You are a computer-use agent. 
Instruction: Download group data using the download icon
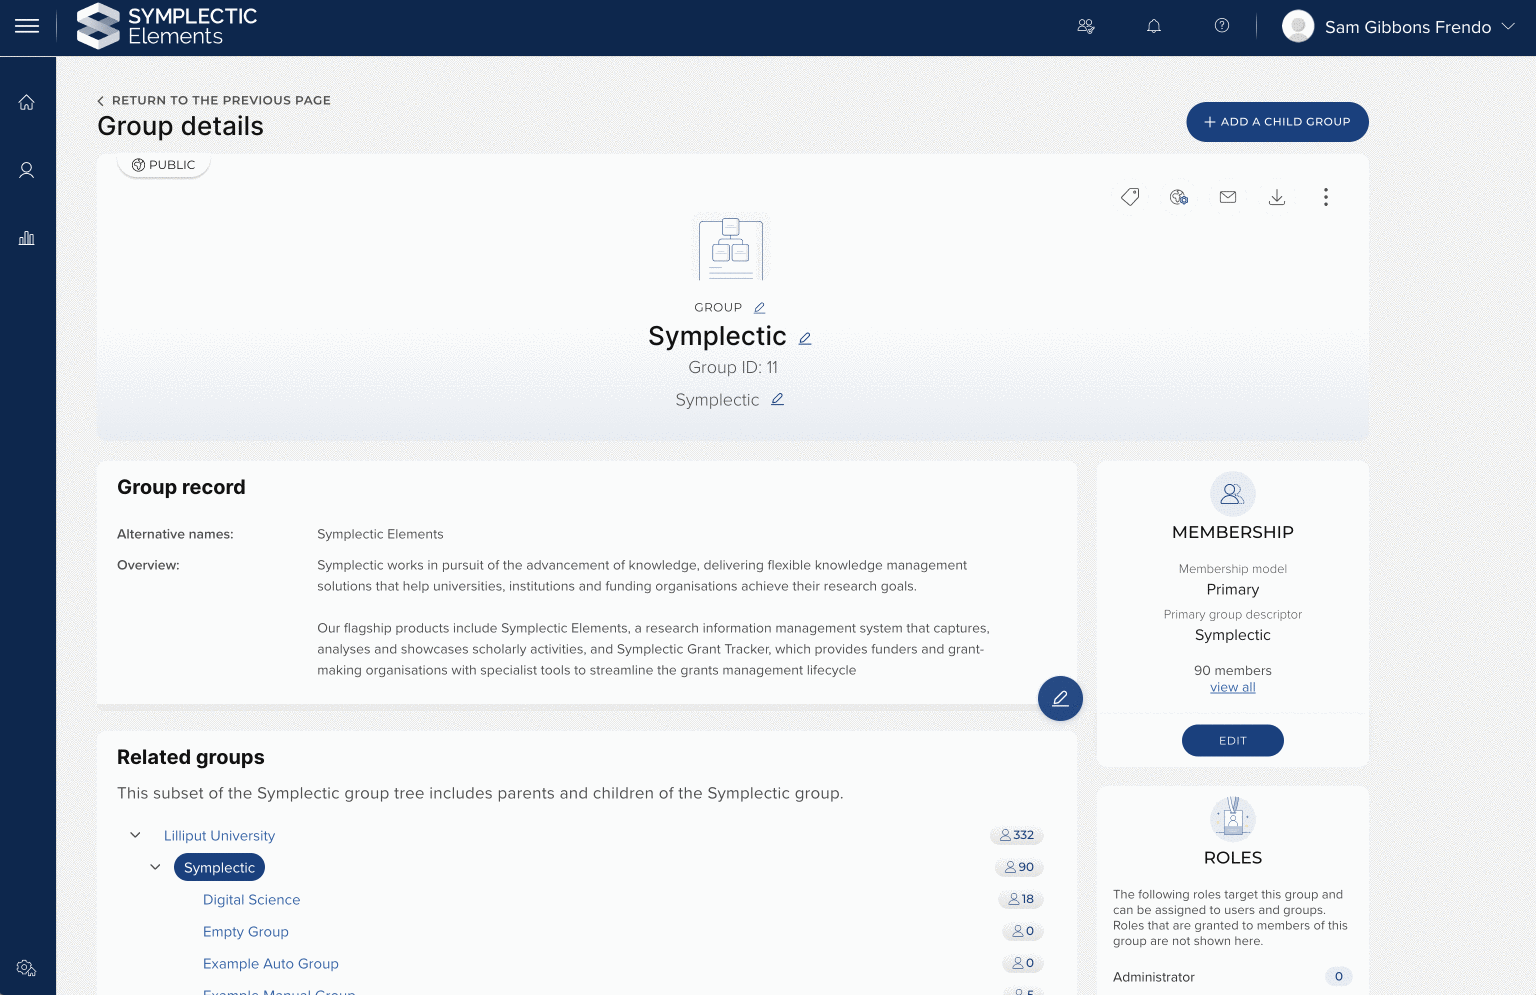(x=1277, y=197)
